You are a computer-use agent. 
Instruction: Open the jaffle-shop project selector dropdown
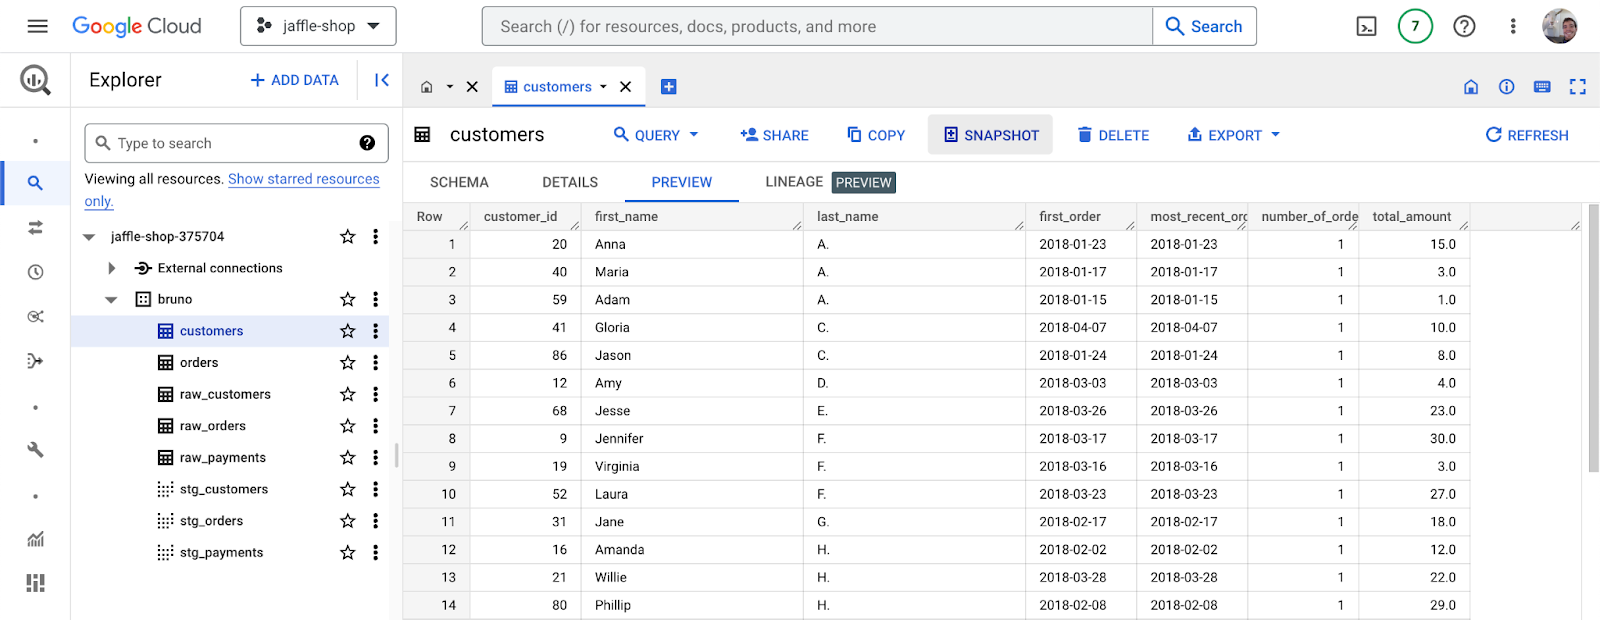(x=318, y=26)
